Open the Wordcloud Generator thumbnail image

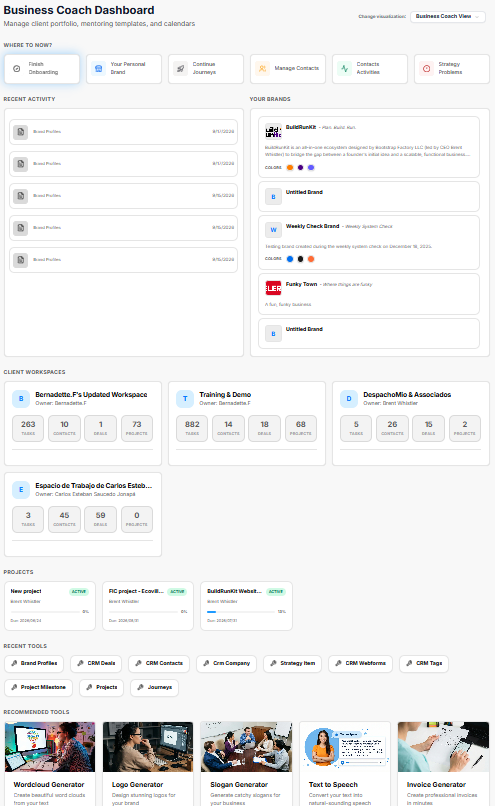point(50,747)
